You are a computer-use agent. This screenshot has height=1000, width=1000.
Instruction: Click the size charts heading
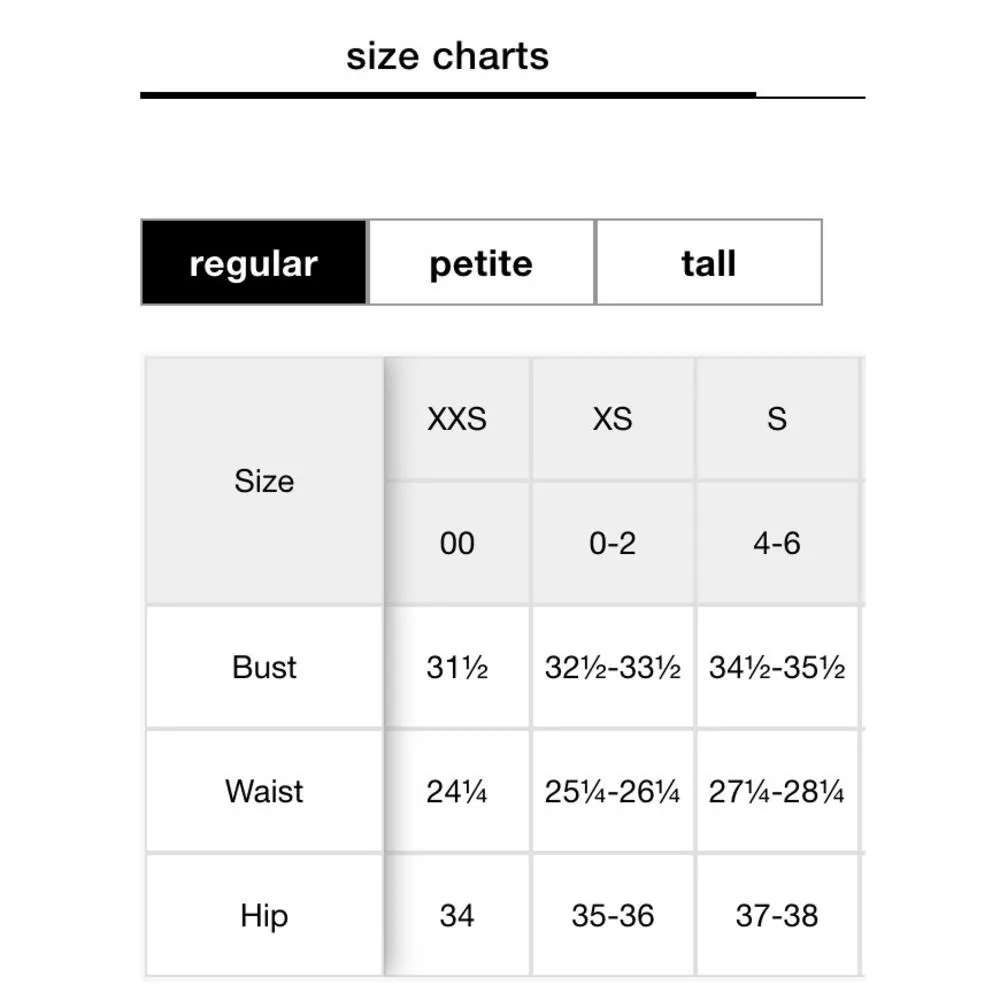(447, 56)
